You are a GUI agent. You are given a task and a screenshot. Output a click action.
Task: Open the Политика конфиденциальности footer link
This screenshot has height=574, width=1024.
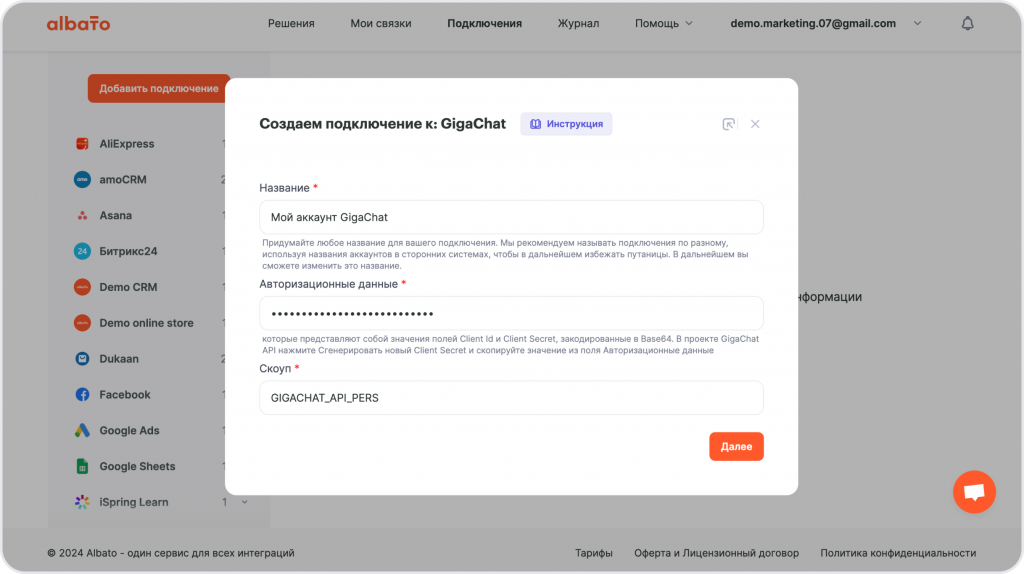tap(898, 553)
